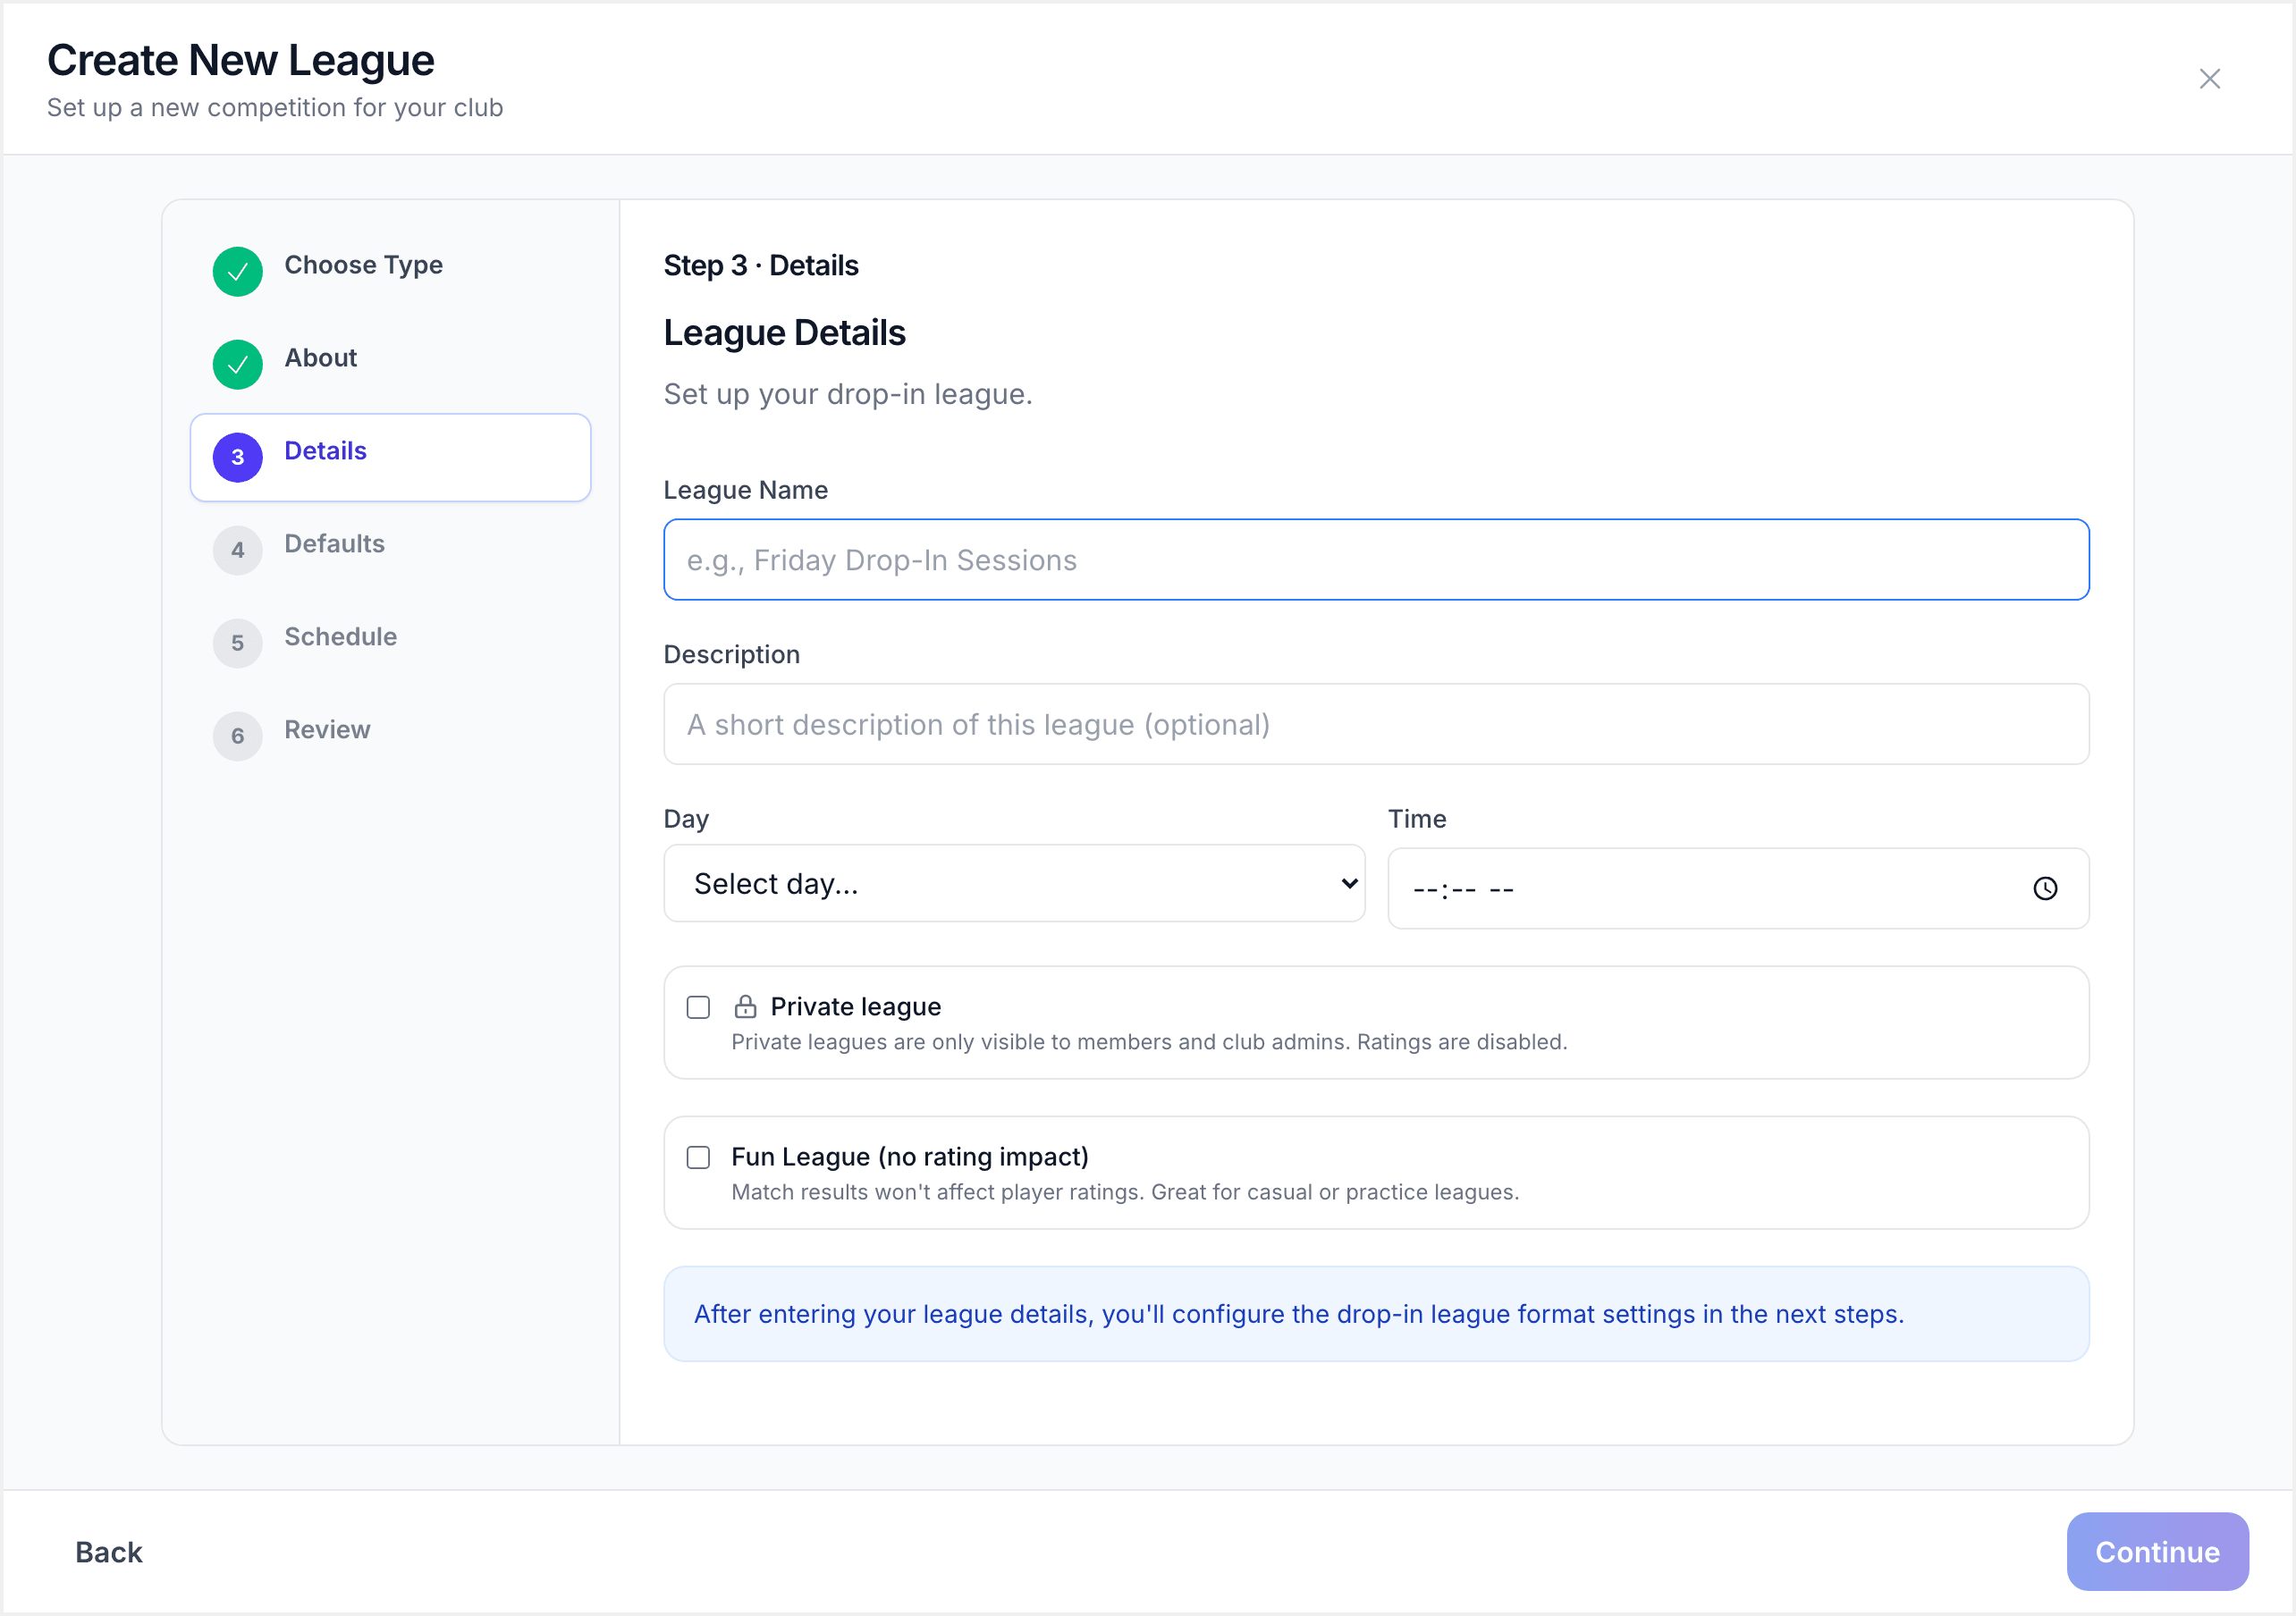Click the 'Fun League (no rating impact)' label
The height and width of the screenshot is (1616, 2296).
[x=910, y=1156]
